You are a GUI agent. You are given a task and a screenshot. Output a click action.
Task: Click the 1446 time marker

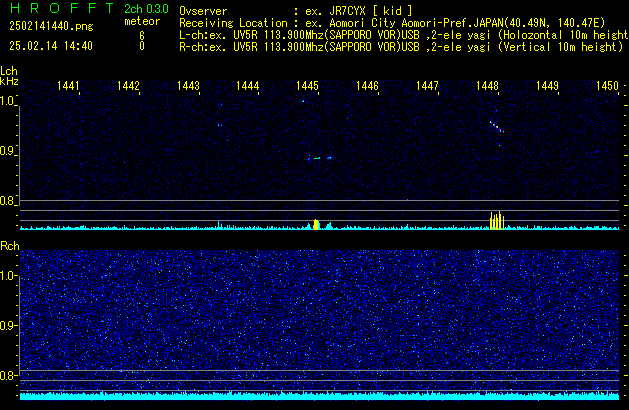point(367,86)
